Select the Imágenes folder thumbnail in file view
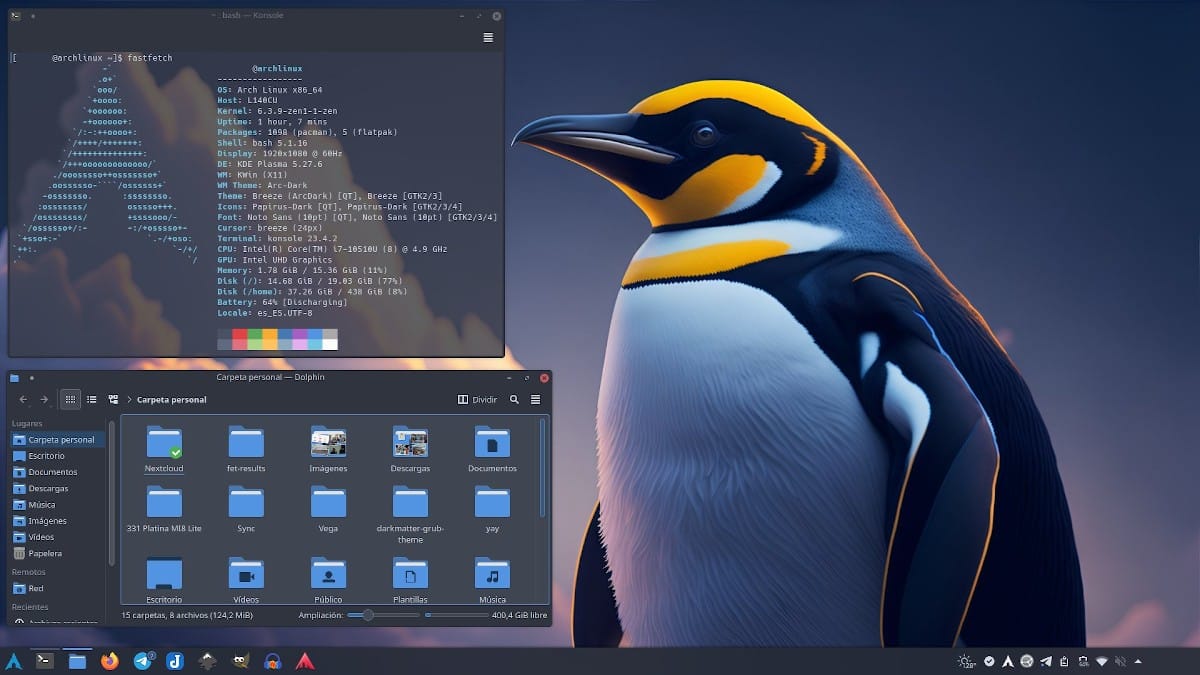Screen dimensions: 1200x675 point(328,449)
